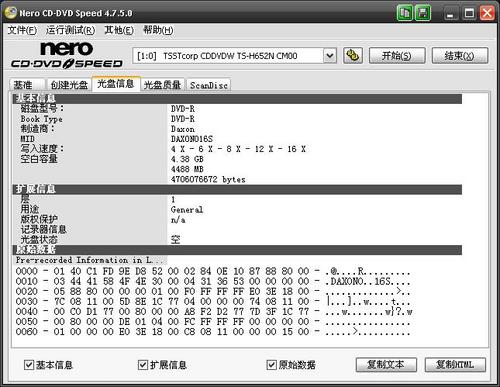The image size is (500, 387).
Task: Click the capacity value 4.38 GB
Action: [x=187, y=159]
